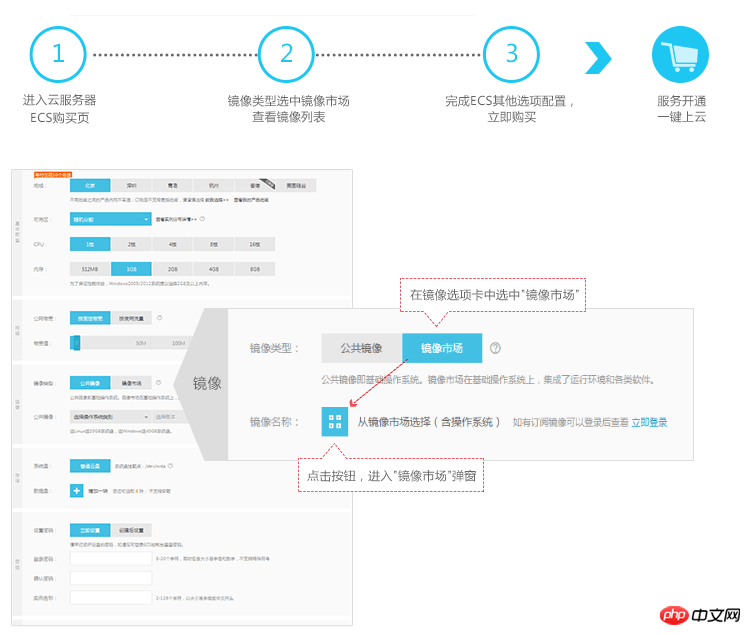Select the 1GB memory option

pos(131,269)
